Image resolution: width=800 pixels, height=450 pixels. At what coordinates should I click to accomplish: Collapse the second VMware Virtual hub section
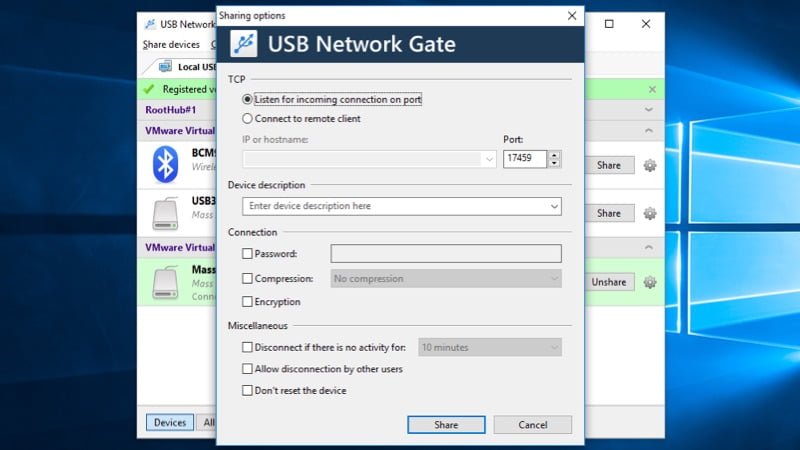[x=648, y=247]
